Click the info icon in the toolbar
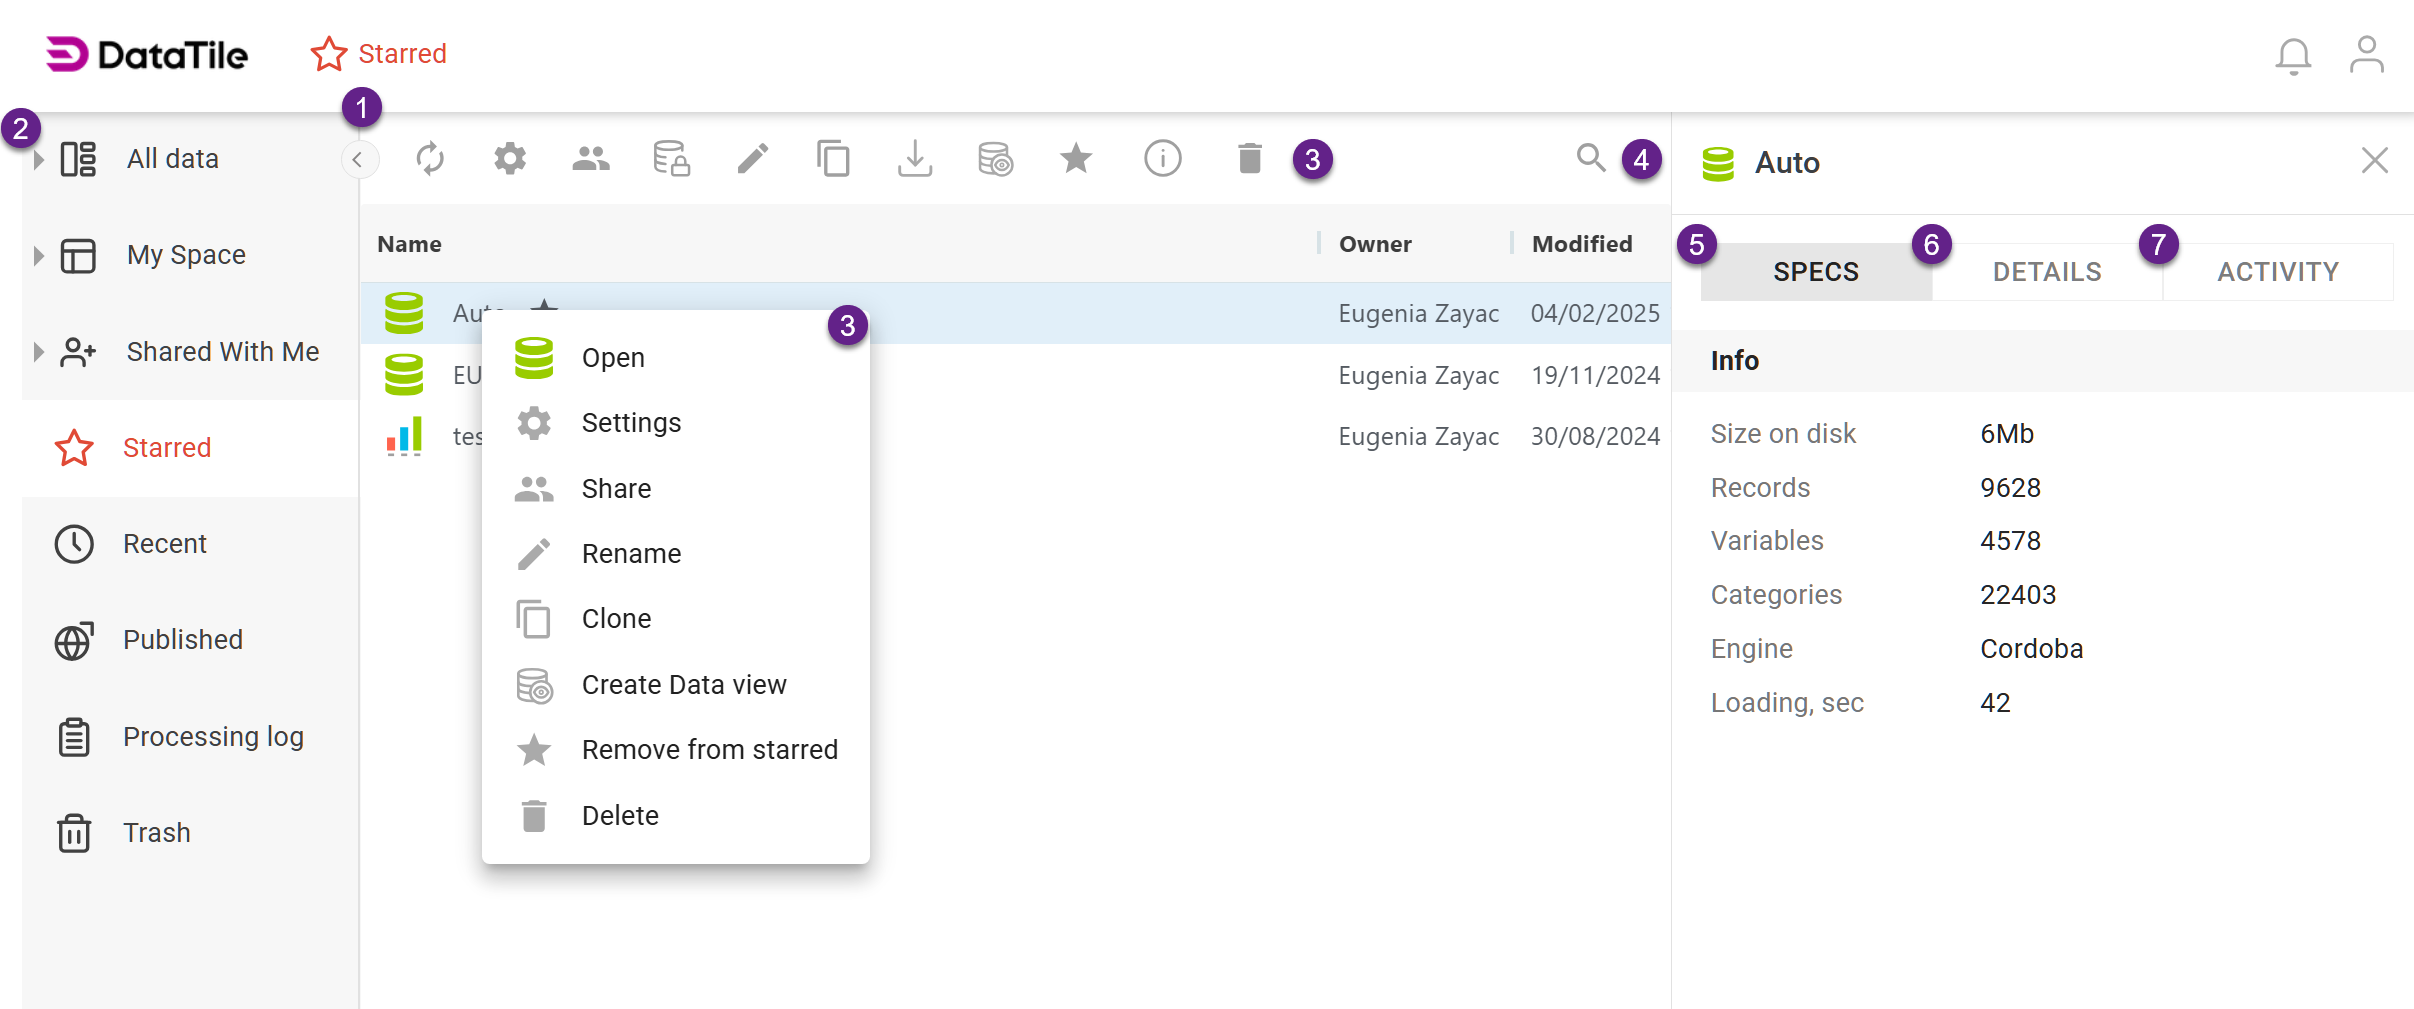 coord(1162,159)
